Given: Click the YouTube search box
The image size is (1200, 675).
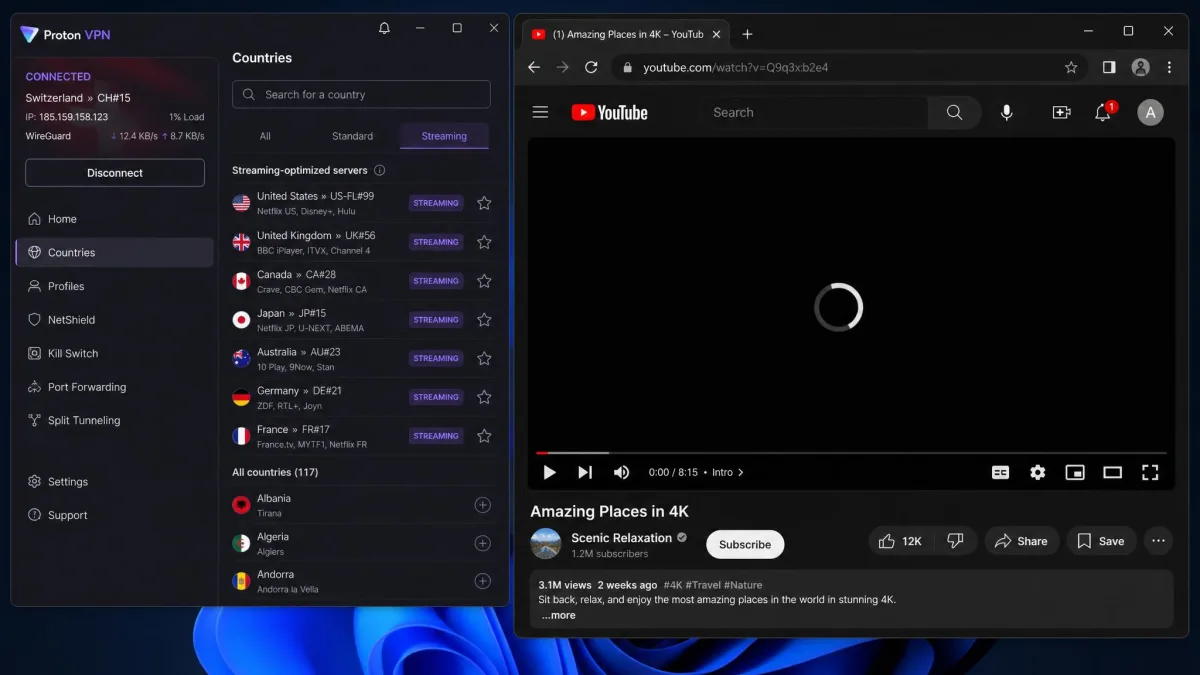Looking at the screenshot, I should click(x=813, y=113).
